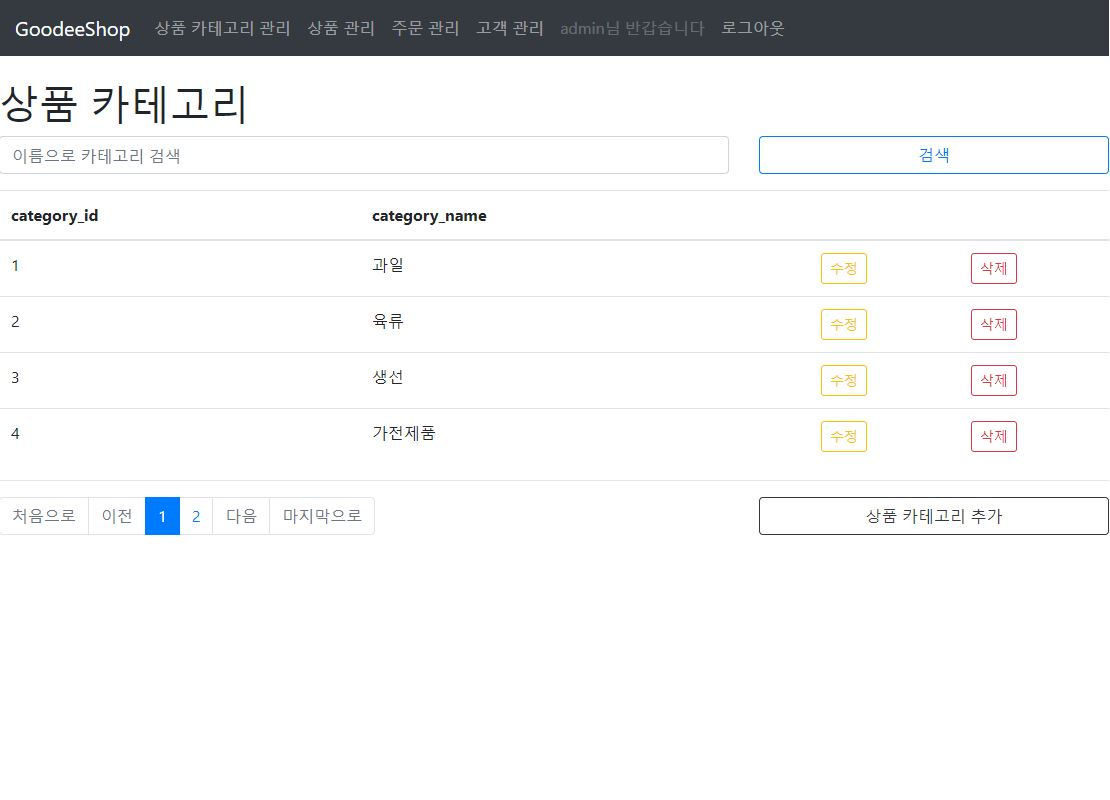Click 삭제 button for 생선 row
Viewport: 1110px width, 800px height.
pos(994,380)
